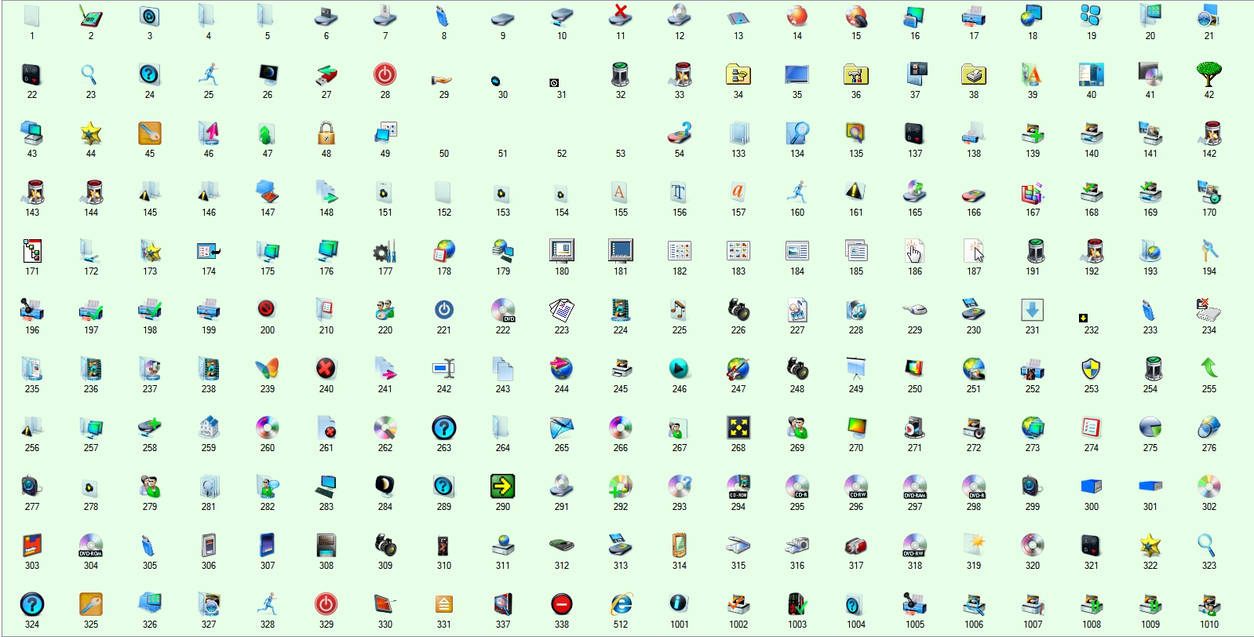Click the four blue squares icon numbered 19
Image resolution: width=1254 pixels, height=637 pixels.
click(x=1091, y=15)
